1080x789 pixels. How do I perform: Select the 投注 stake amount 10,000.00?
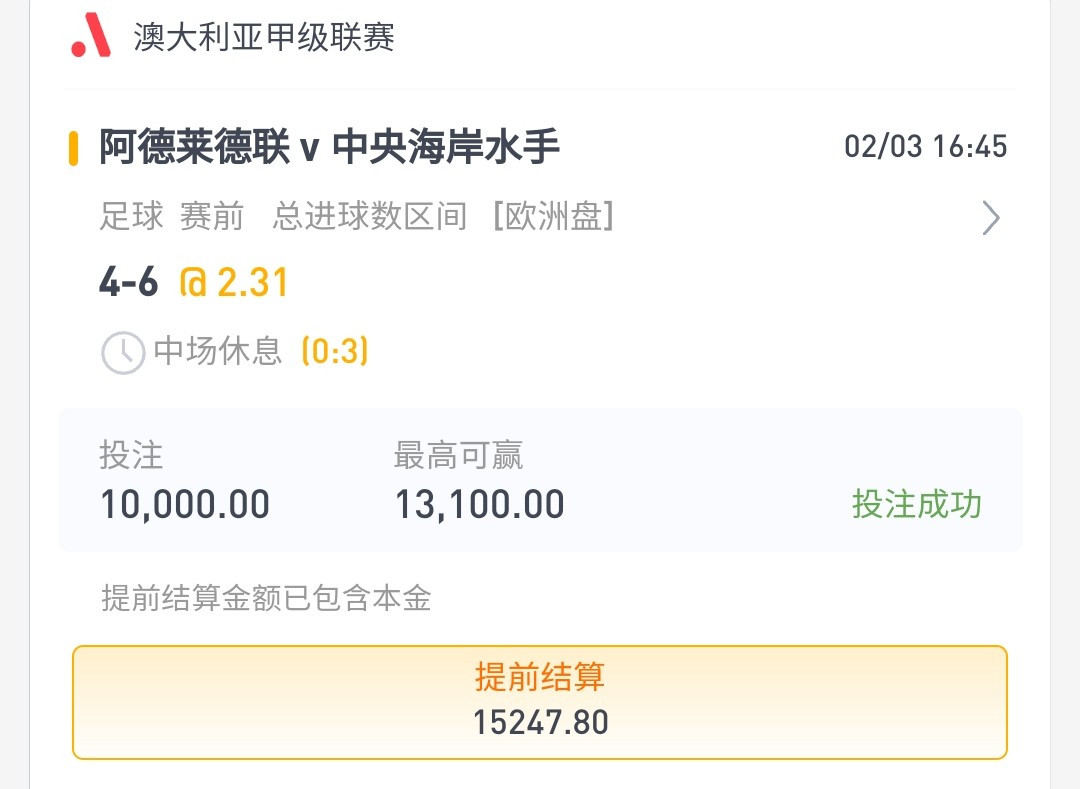(185, 504)
